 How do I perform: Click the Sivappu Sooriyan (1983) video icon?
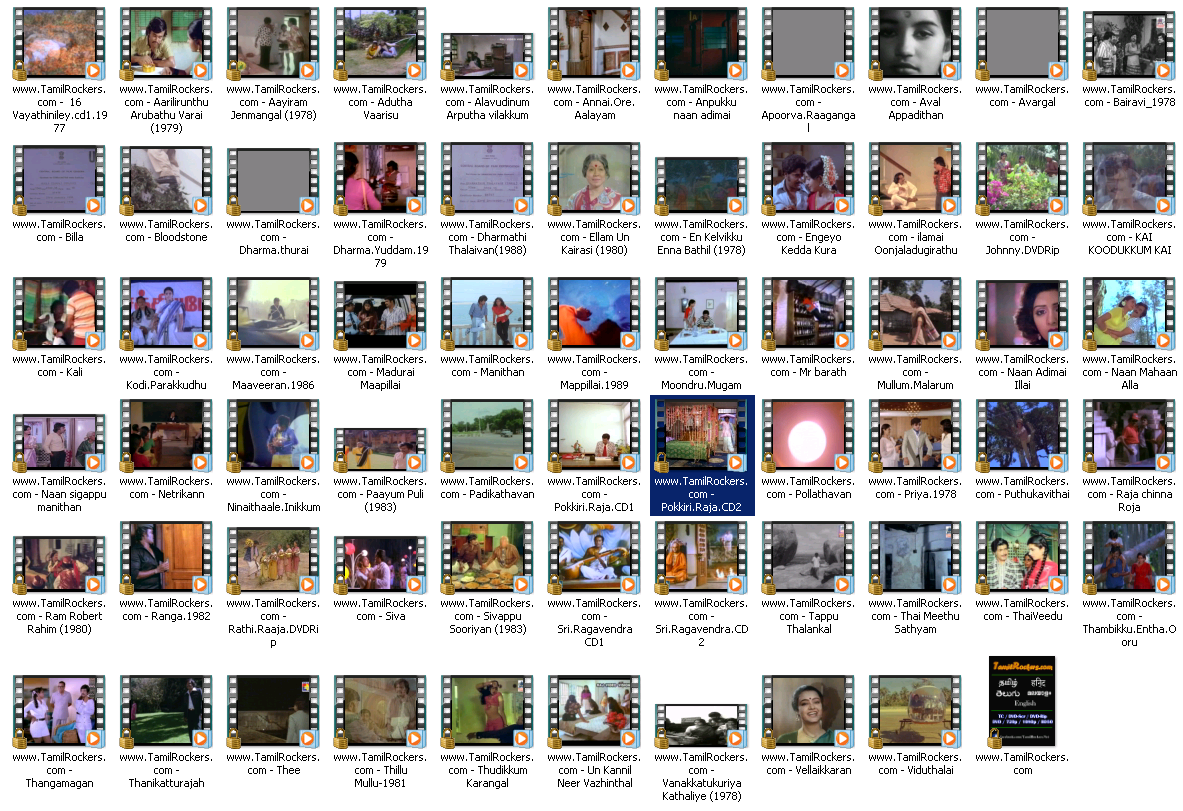click(x=487, y=558)
